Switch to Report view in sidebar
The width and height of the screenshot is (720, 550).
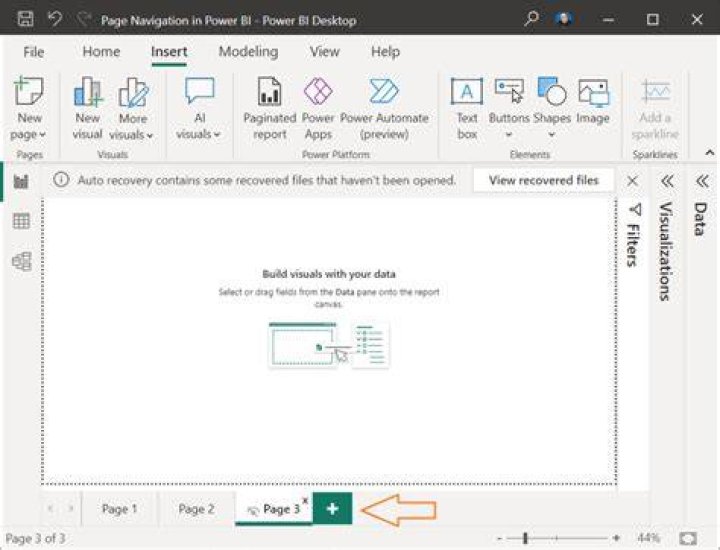[x=21, y=182]
